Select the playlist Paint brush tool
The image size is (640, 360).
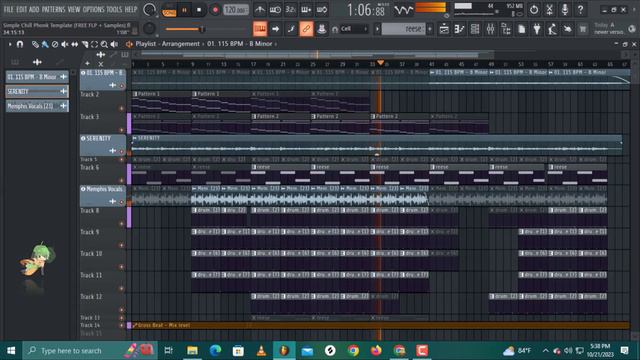click(45, 44)
